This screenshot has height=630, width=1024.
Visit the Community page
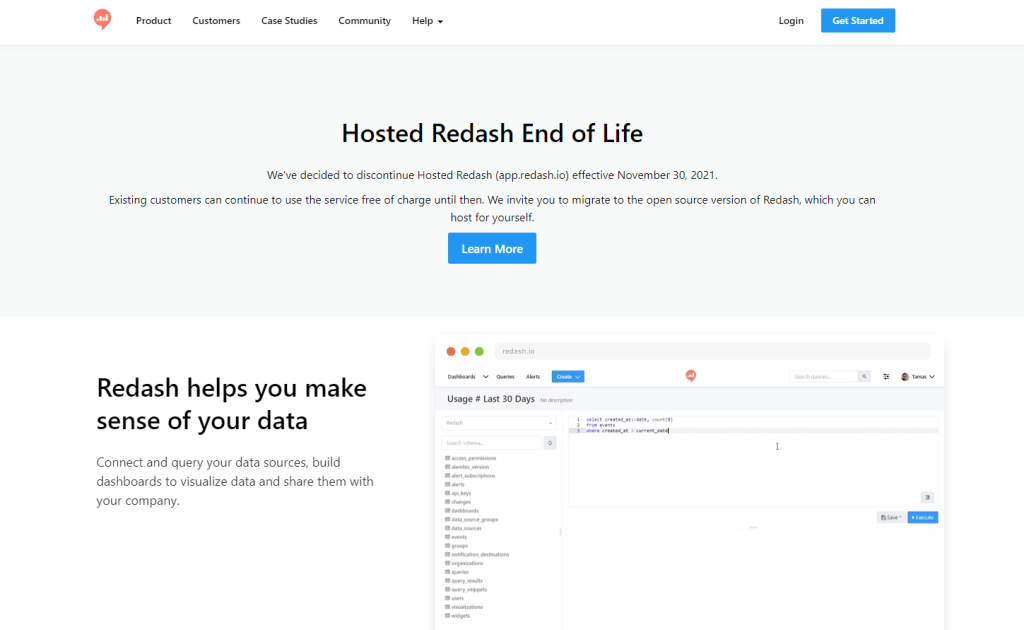(364, 21)
